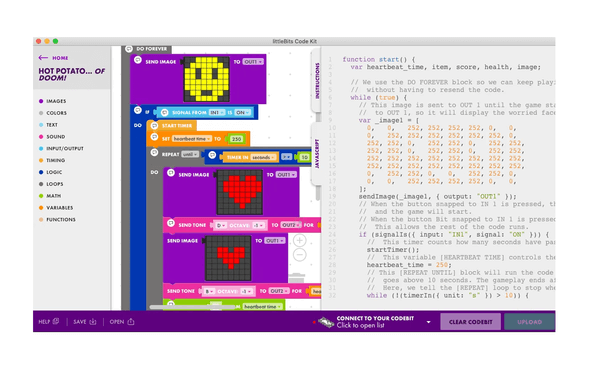The height and width of the screenshot is (369, 590).
Task: Open note D dropdown on SEND TONE block
Action: pyautogui.click(x=220, y=225)
